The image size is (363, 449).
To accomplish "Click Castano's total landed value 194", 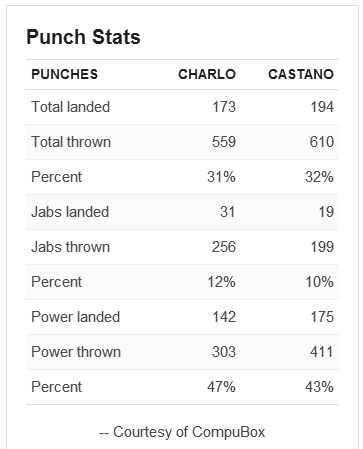I will 322,107.
